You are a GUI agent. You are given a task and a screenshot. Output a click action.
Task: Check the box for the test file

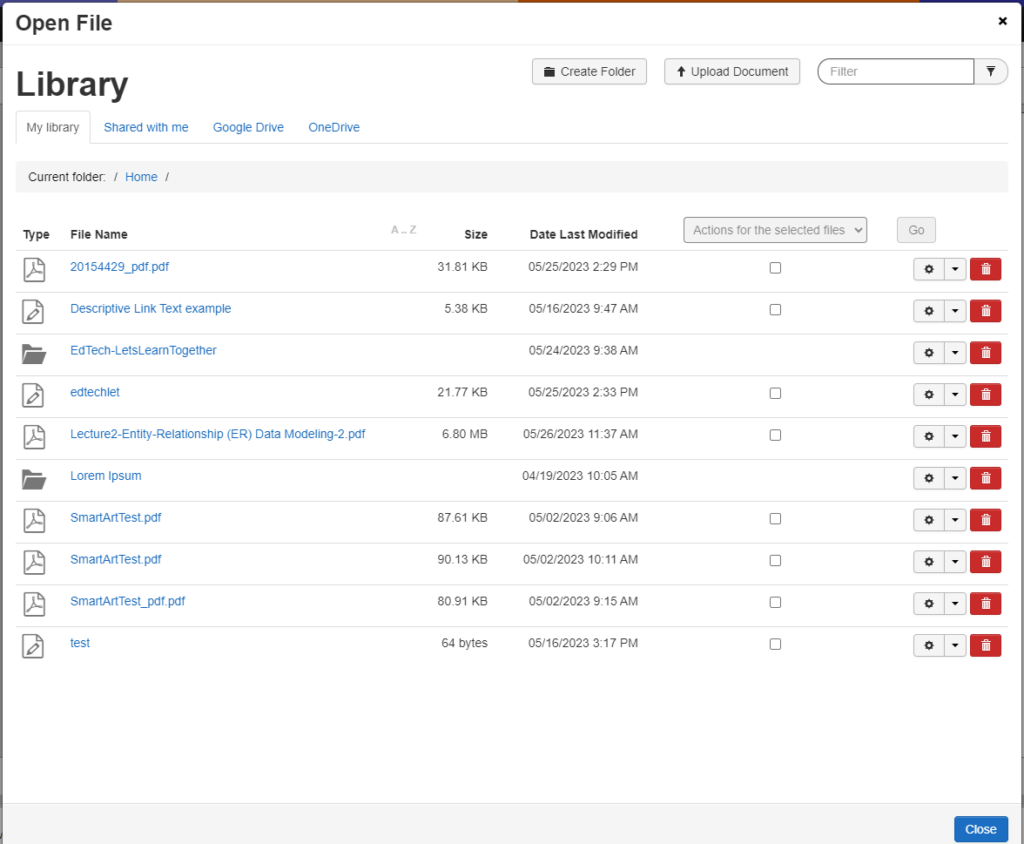pyautogui.click(x=775, y=645)
